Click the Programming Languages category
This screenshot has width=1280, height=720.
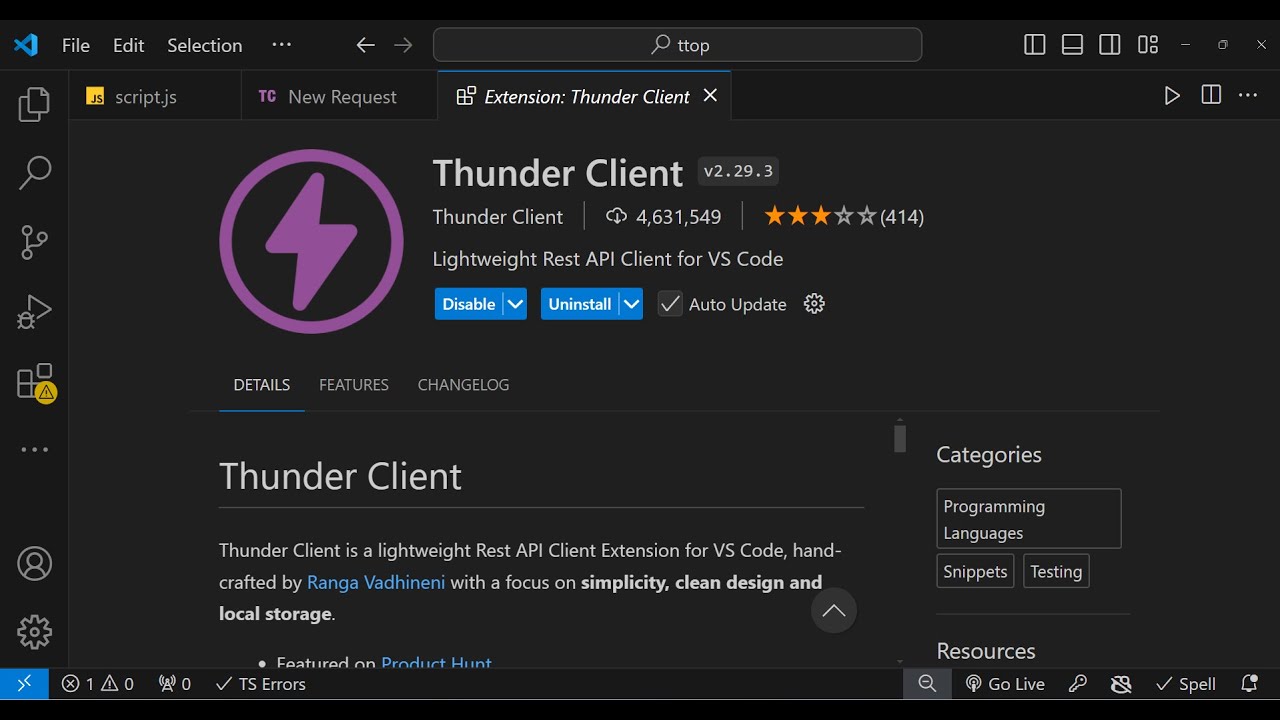click(1029, 519)
